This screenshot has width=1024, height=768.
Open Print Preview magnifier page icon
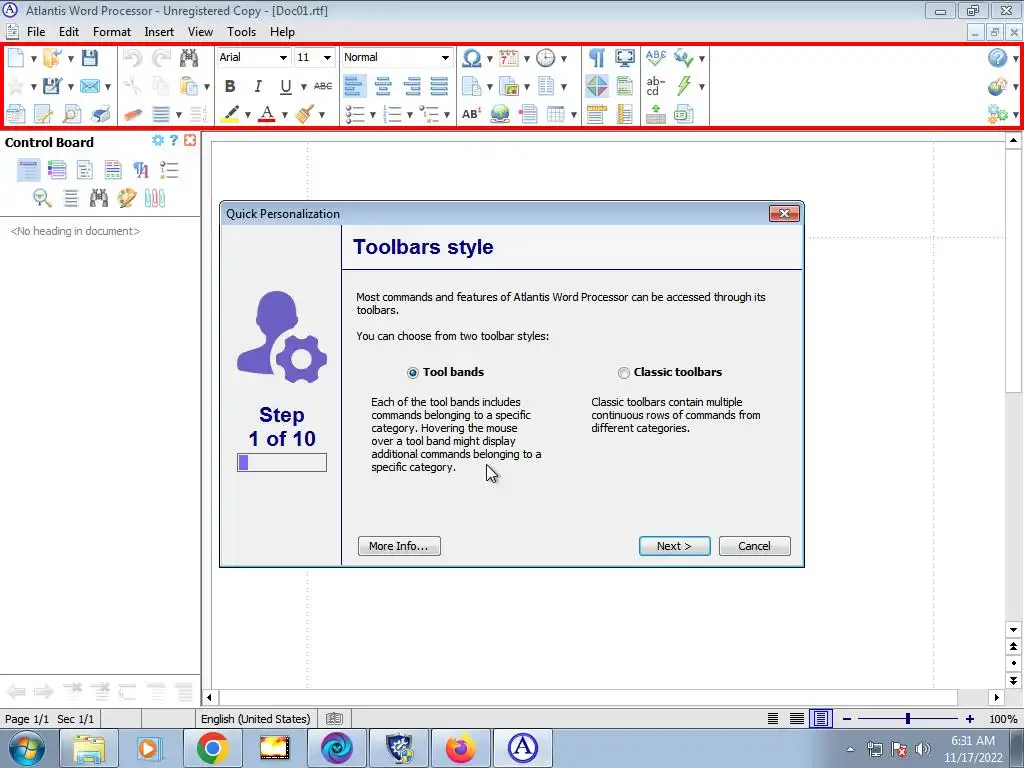(72, 114)
